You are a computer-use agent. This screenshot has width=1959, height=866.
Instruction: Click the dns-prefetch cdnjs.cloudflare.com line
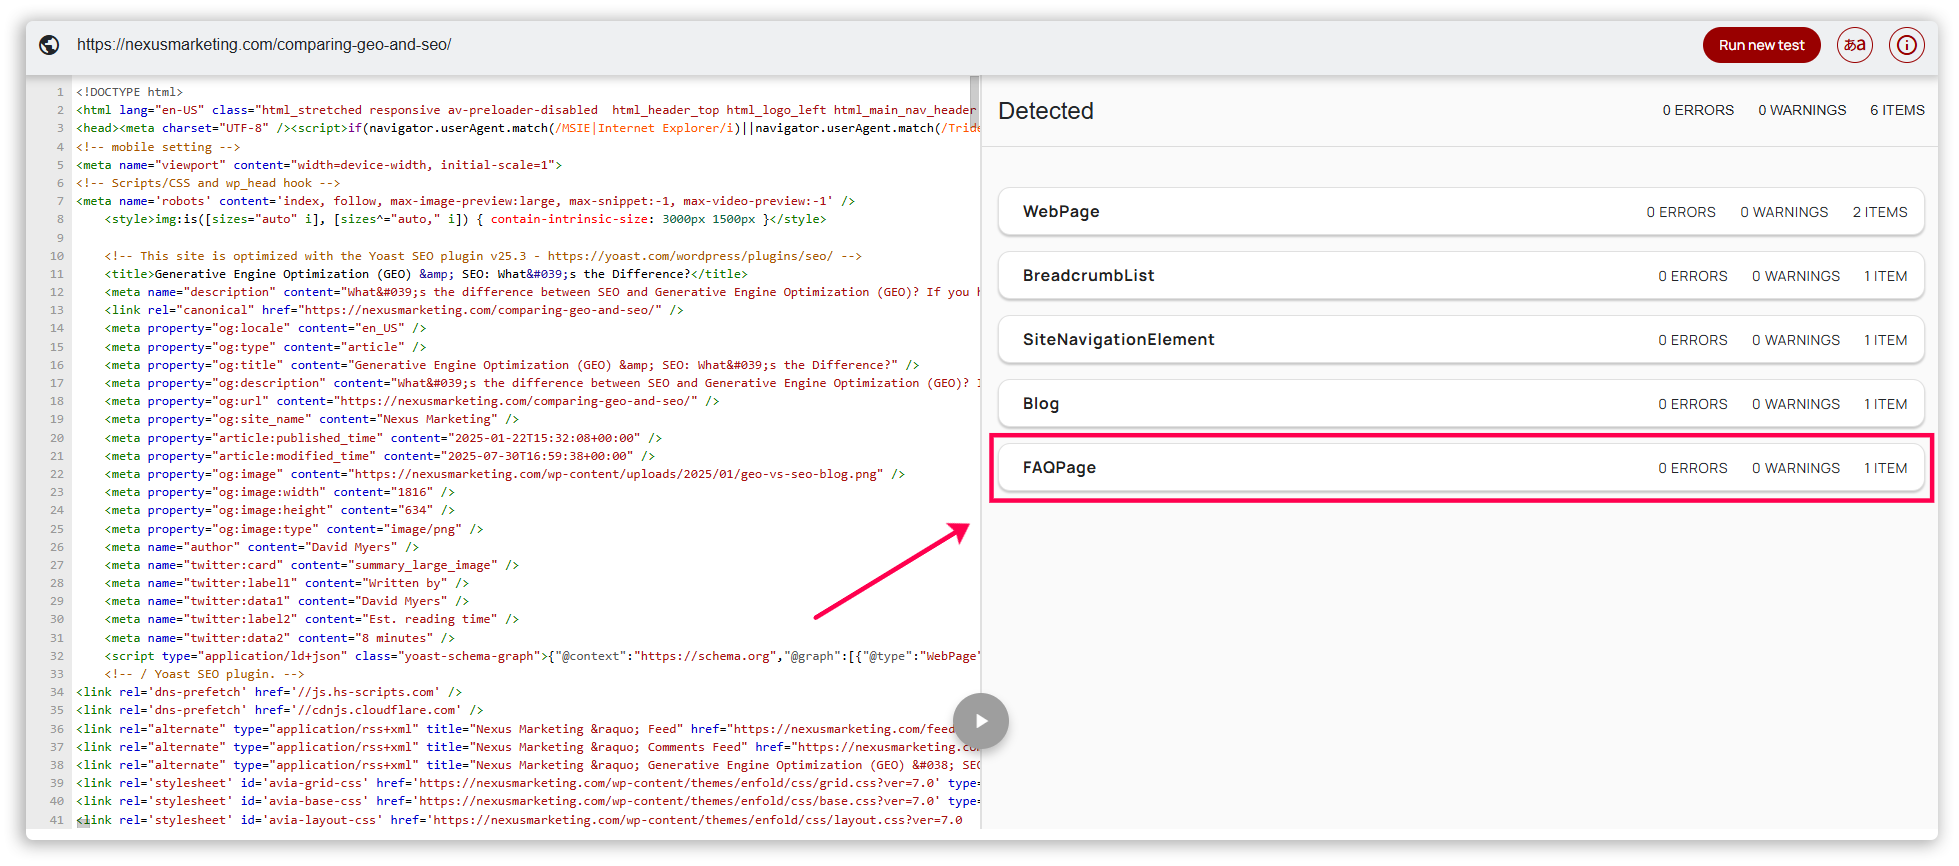pos(280,711)
